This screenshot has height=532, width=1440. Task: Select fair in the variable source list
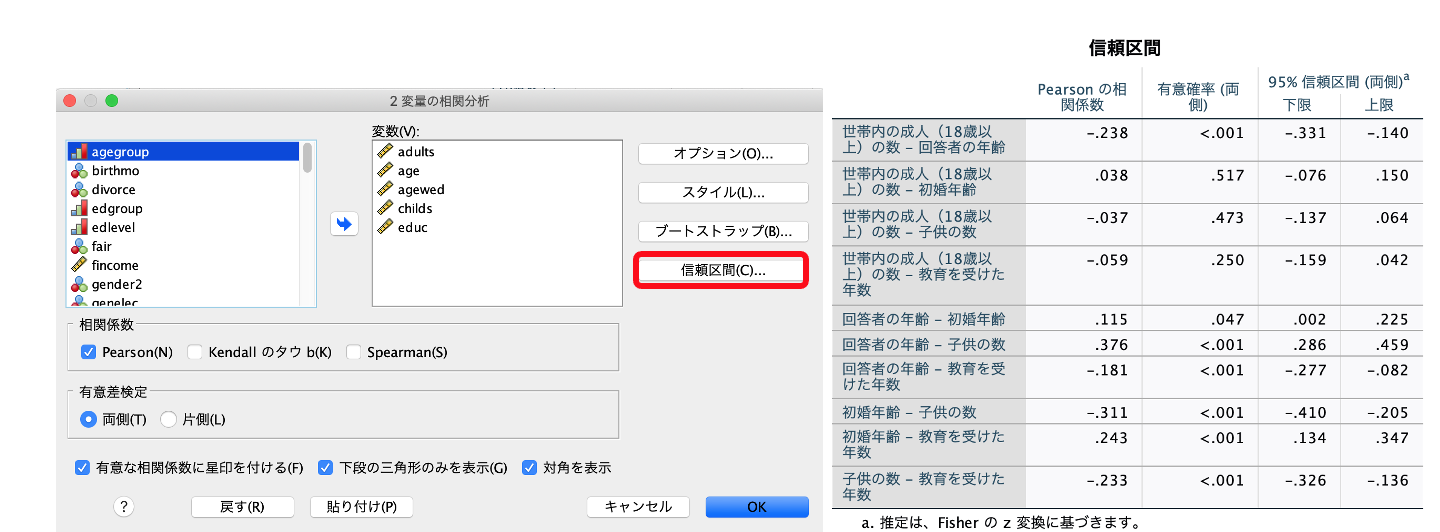(x=183, y=247)
